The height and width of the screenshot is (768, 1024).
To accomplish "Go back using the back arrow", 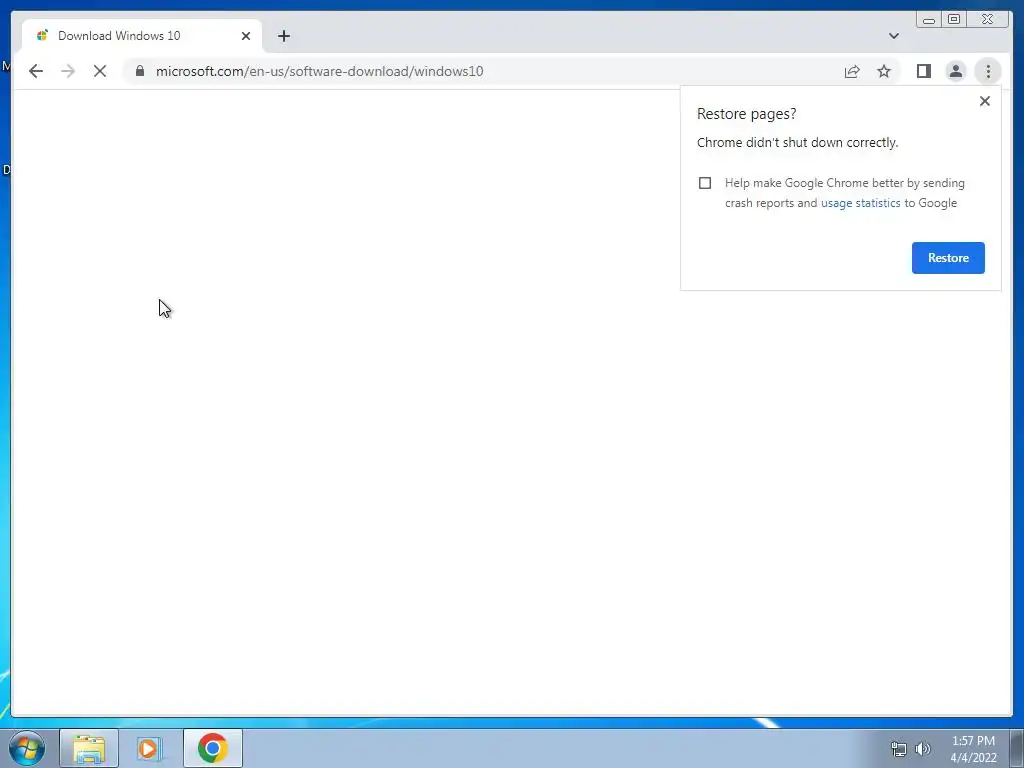I will pos(36,71).
